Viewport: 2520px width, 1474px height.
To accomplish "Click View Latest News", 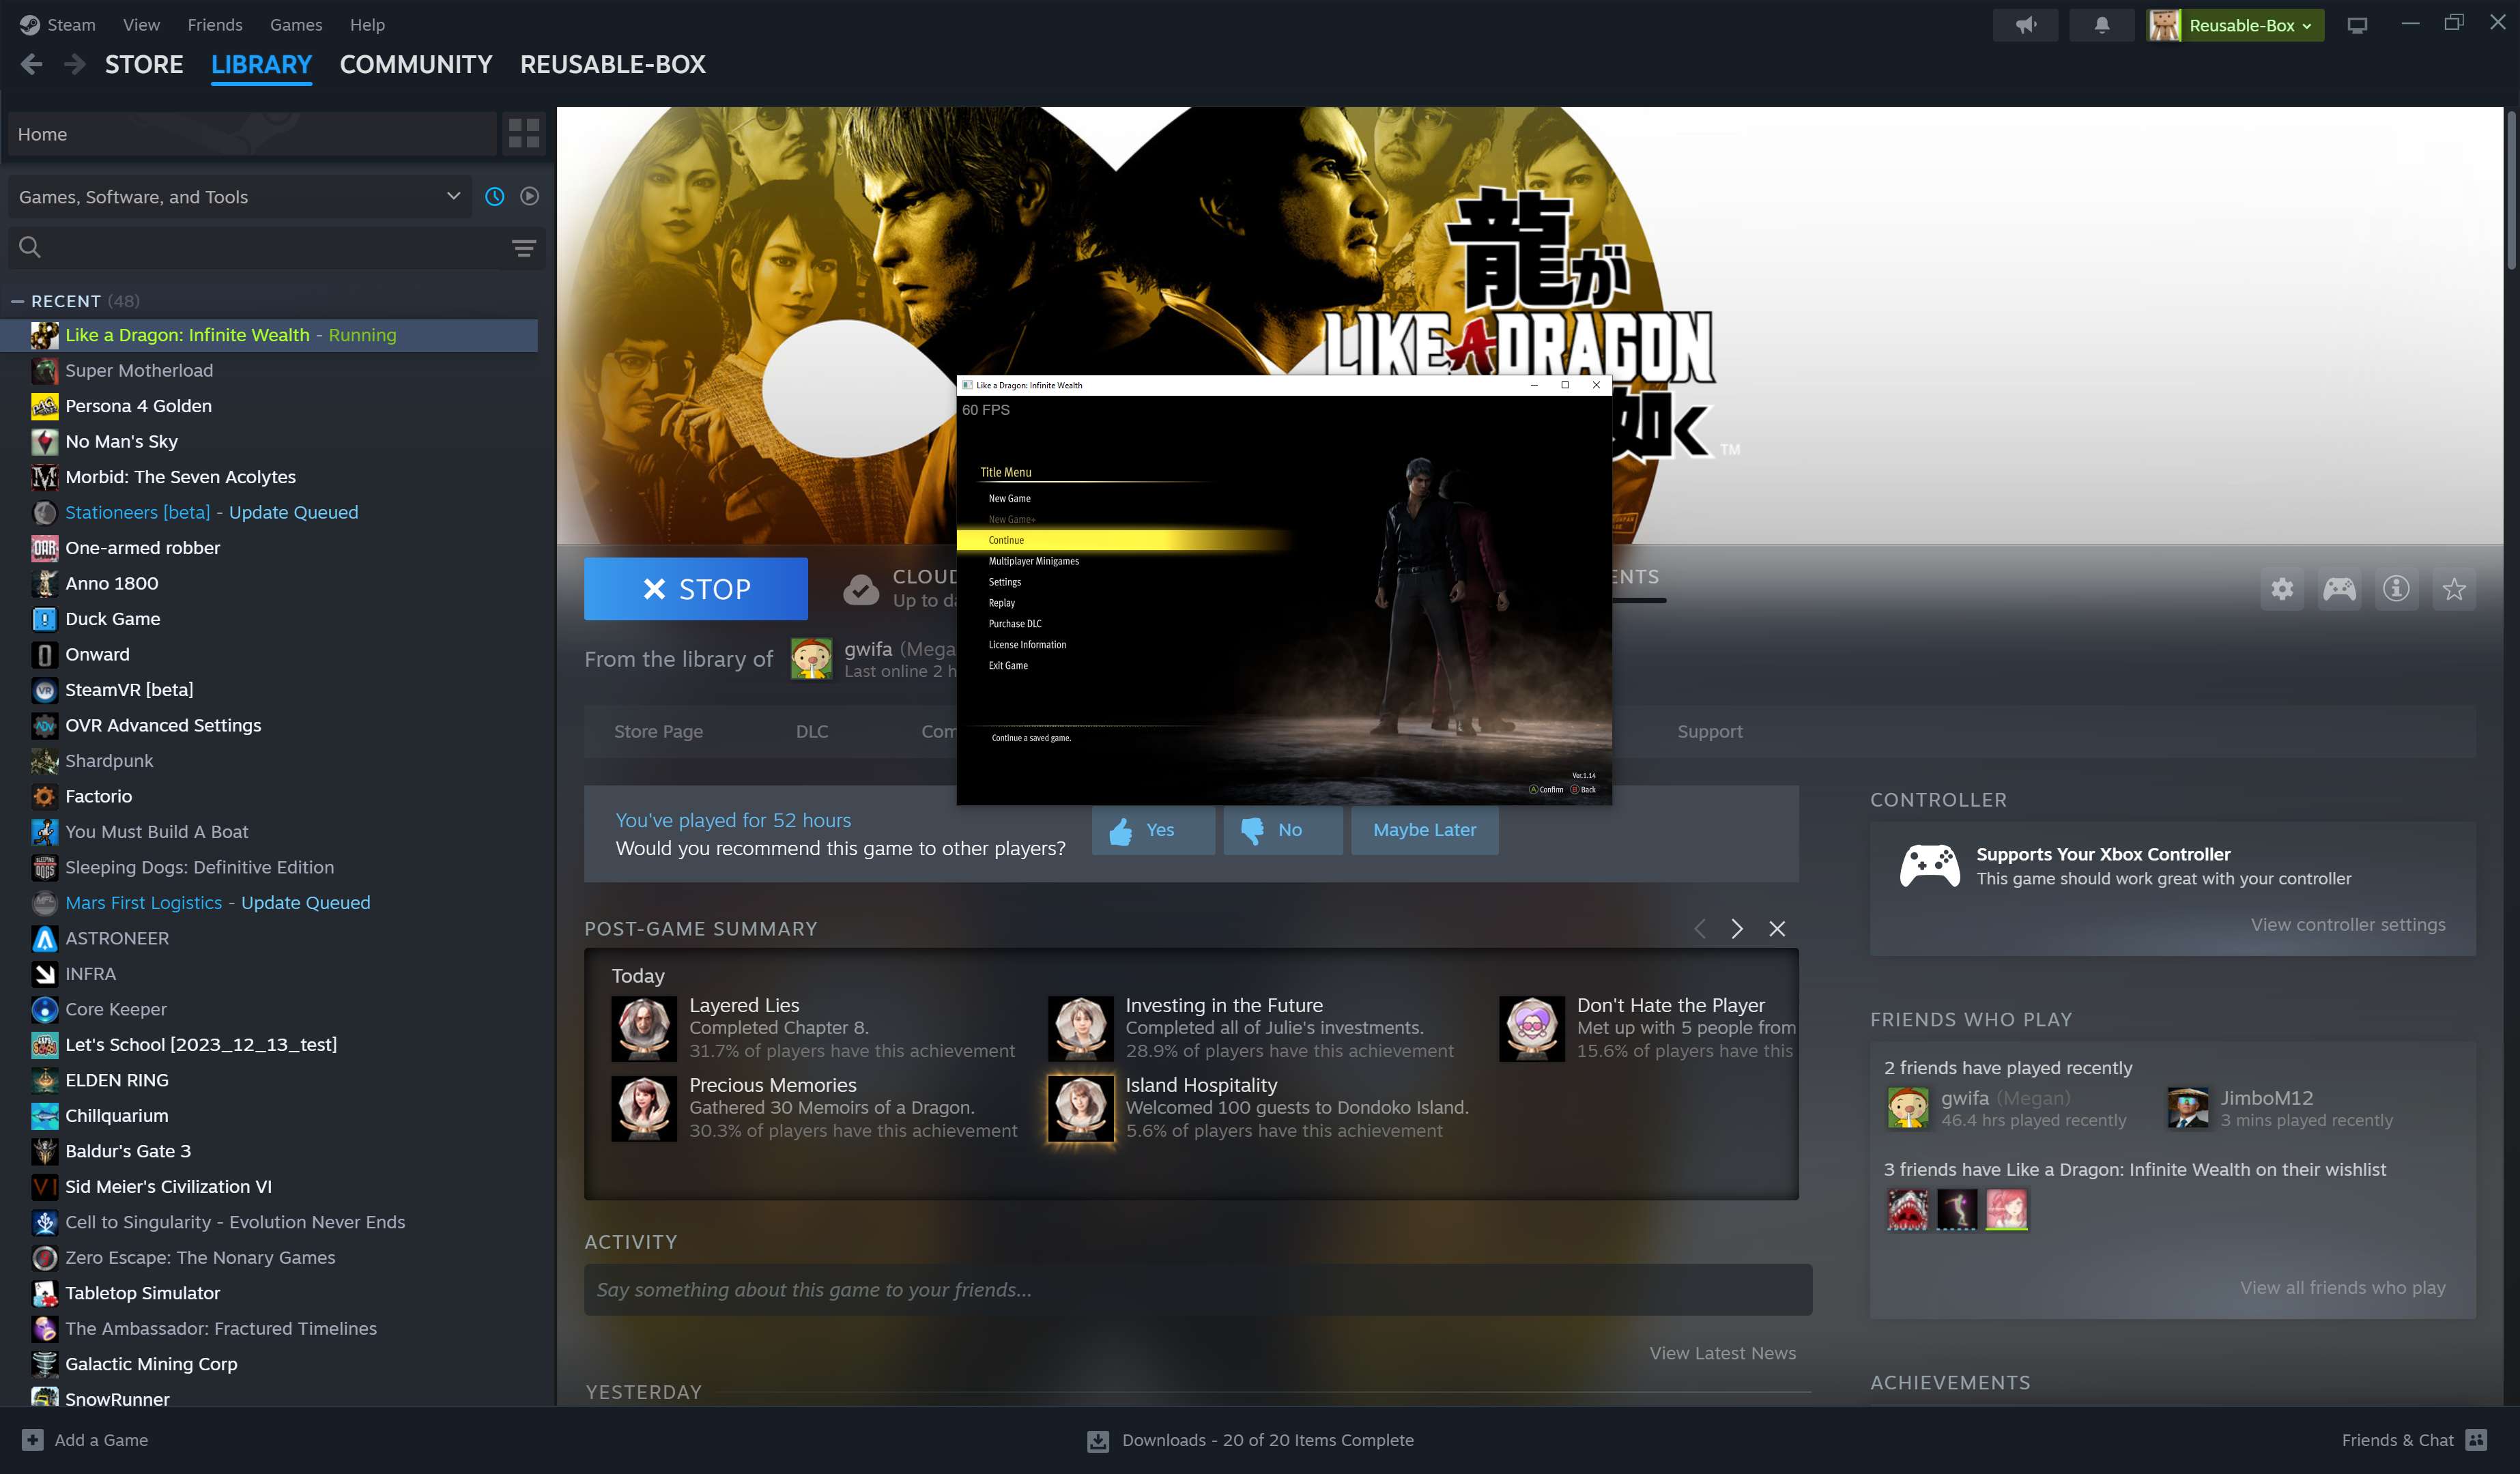I will pyautogui.click(x=1723, y=1353).
